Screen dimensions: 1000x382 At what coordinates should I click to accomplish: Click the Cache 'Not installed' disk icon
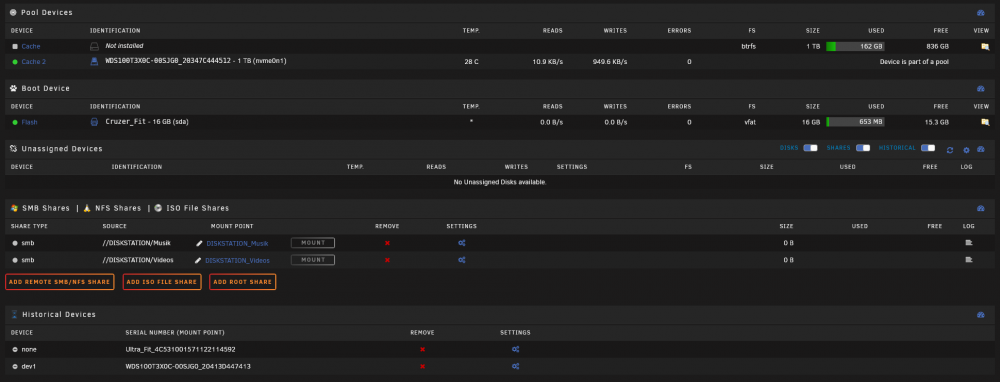pyautogui.click(x=94, y=46)
